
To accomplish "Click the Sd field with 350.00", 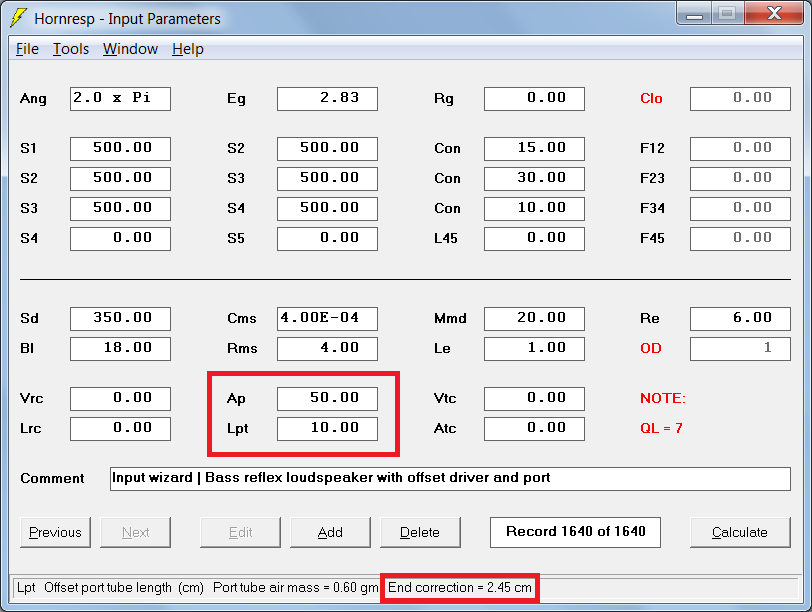I will (120, 318).
